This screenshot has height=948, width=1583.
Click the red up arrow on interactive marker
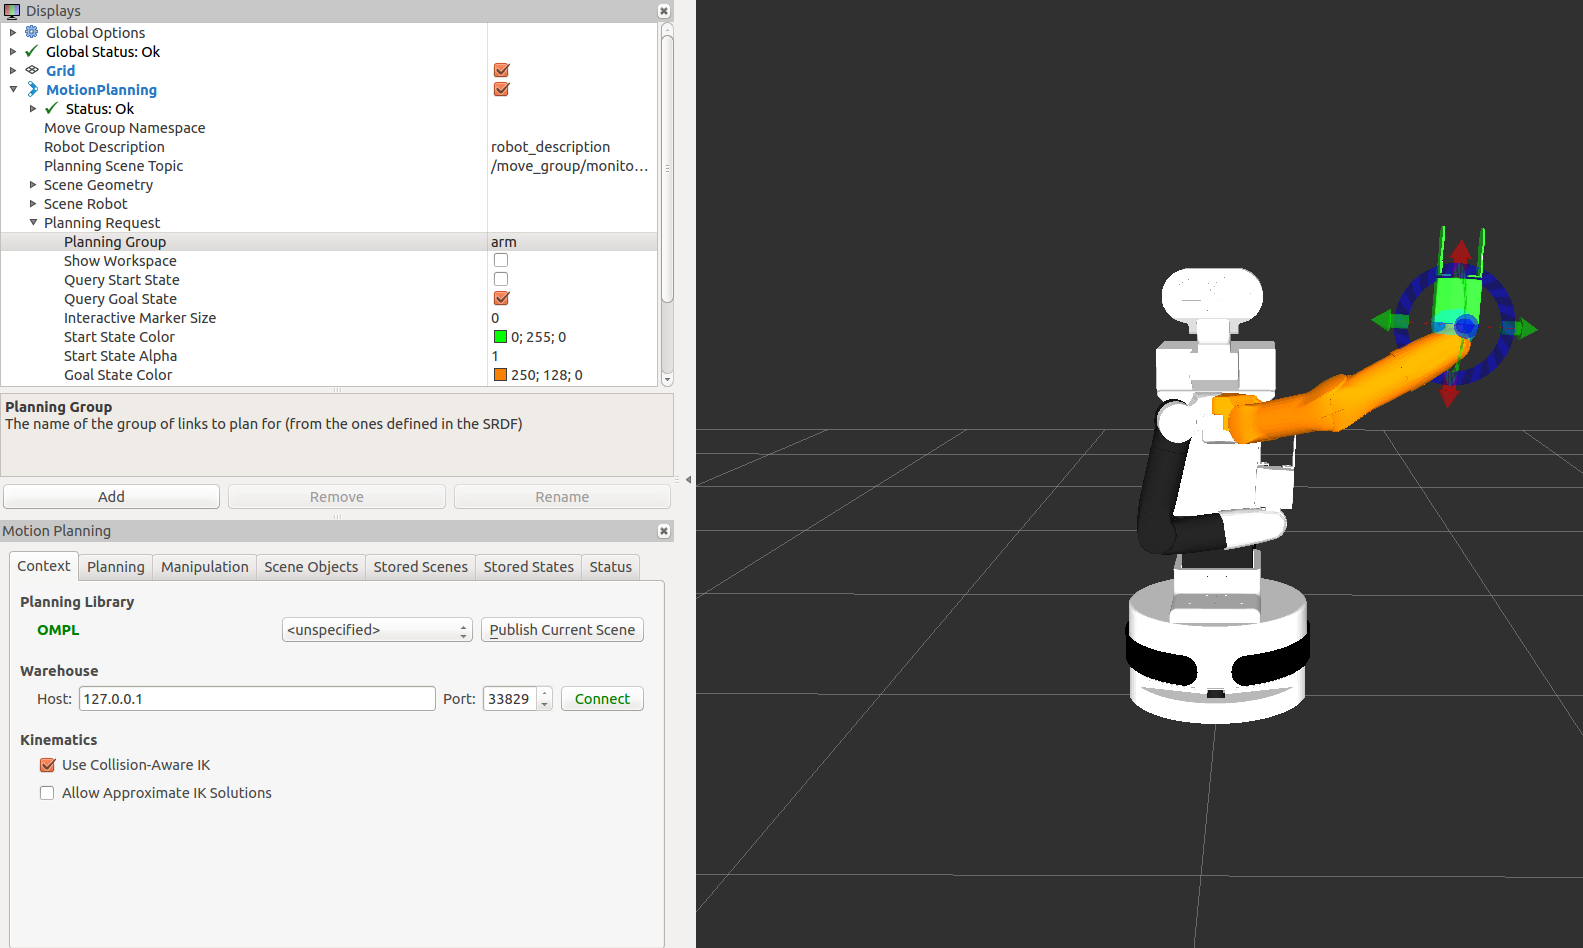click(1461, 250)
